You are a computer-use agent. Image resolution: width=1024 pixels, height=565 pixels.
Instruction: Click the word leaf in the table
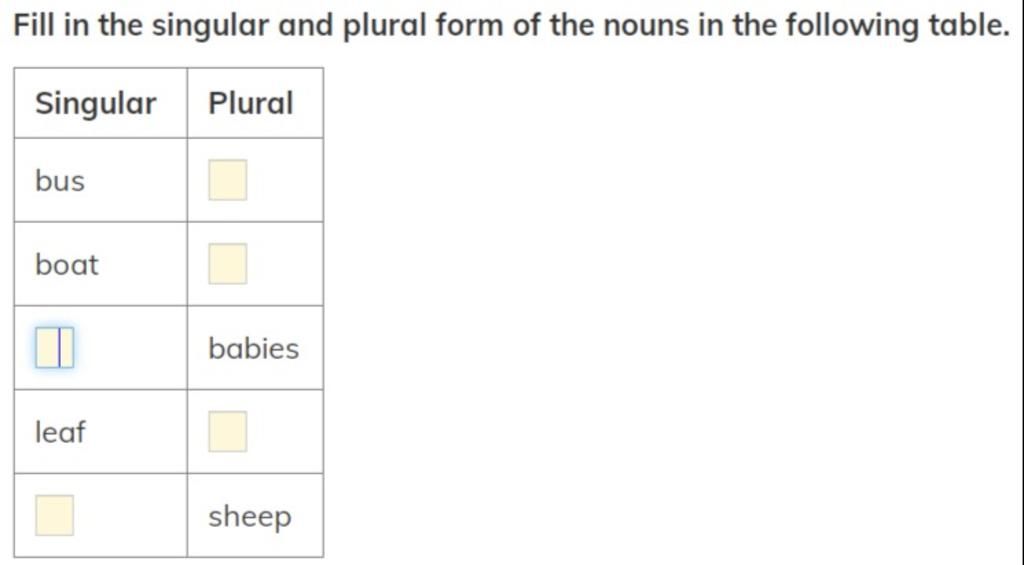[60, 432]
